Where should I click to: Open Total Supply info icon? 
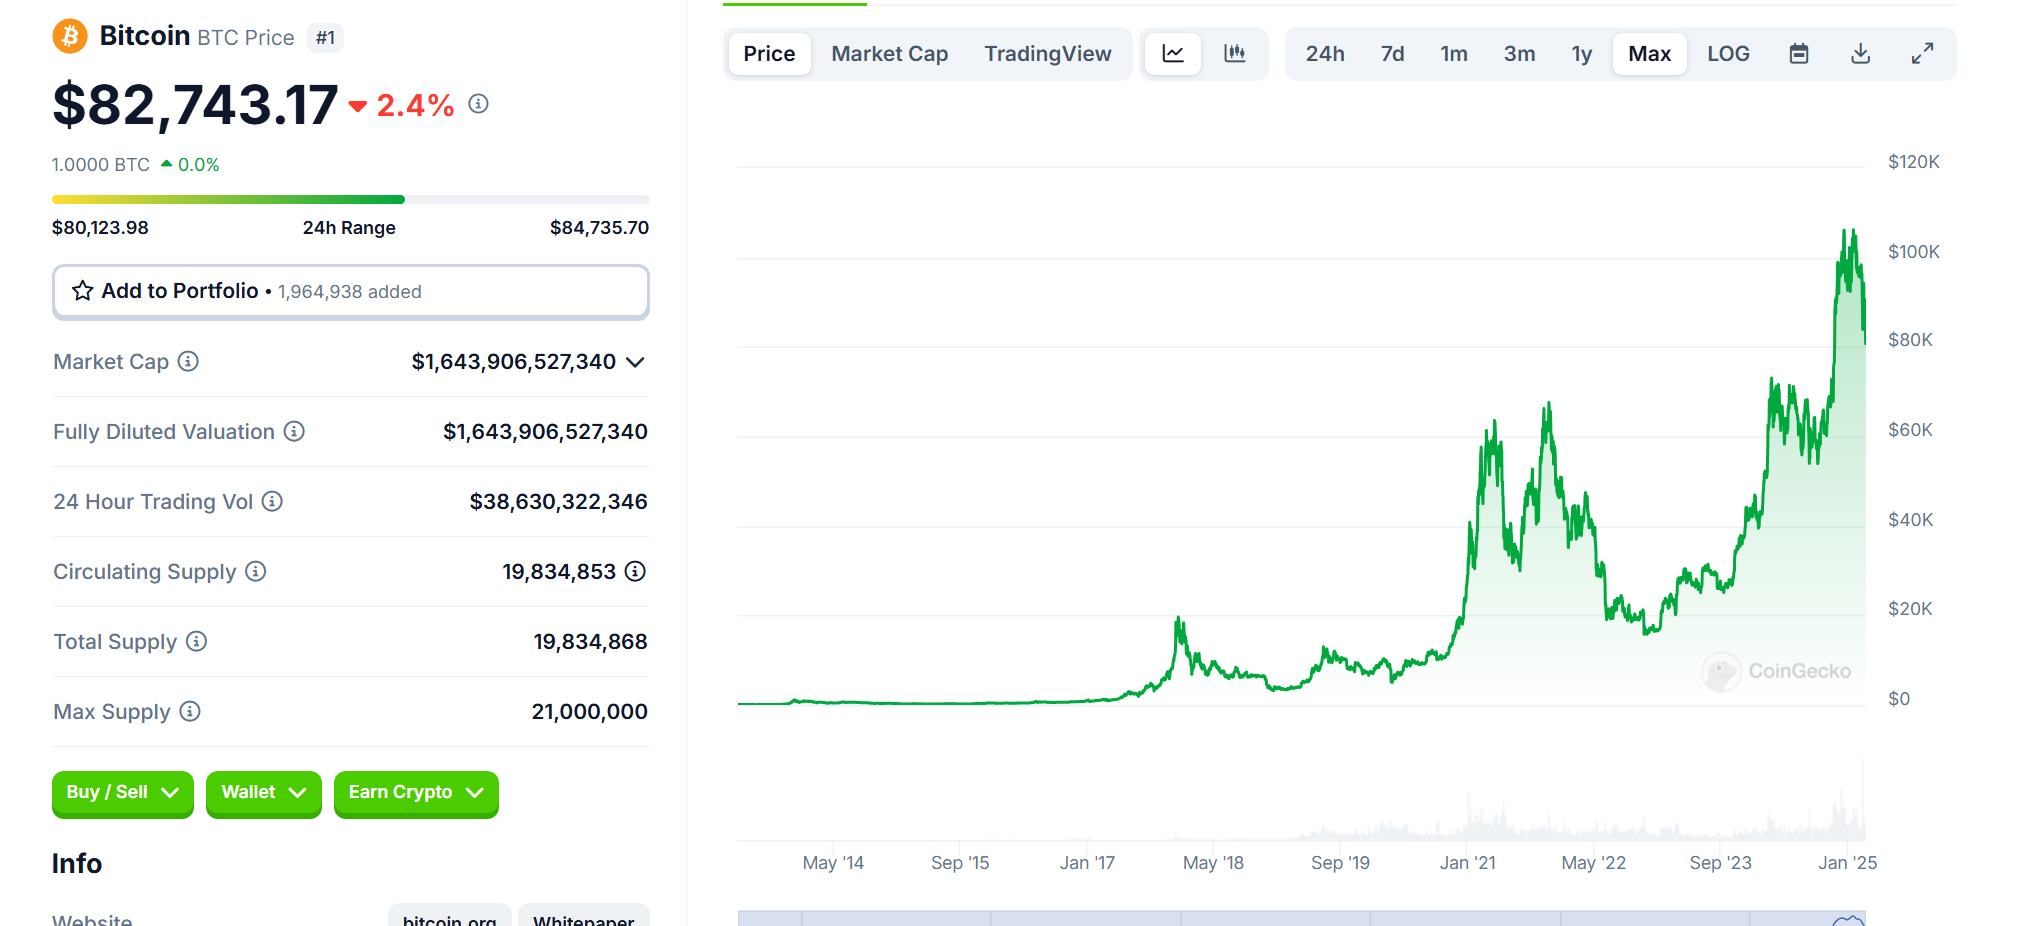(x=197, y=641)
